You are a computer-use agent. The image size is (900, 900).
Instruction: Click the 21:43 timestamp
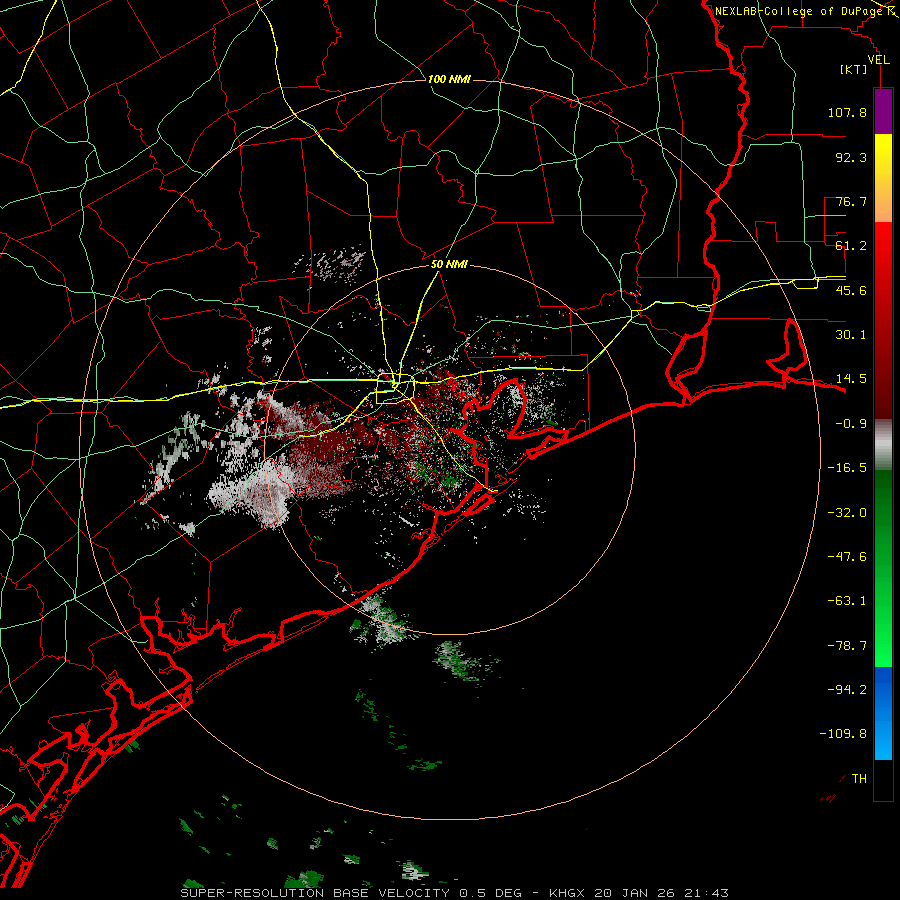pos(705,893)
